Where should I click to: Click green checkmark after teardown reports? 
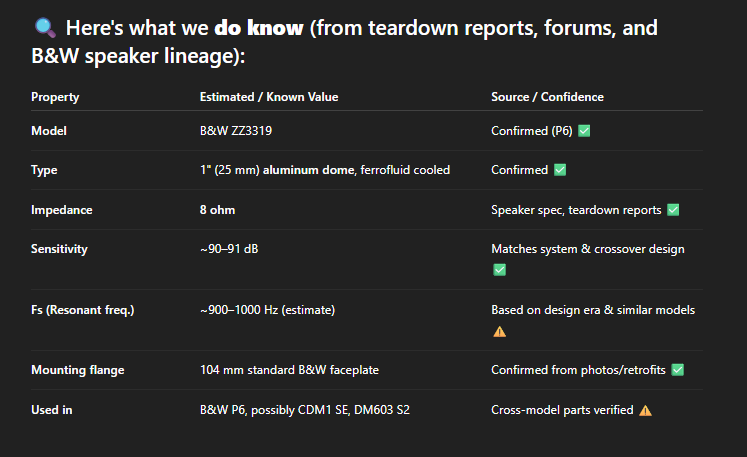(673, 210)
